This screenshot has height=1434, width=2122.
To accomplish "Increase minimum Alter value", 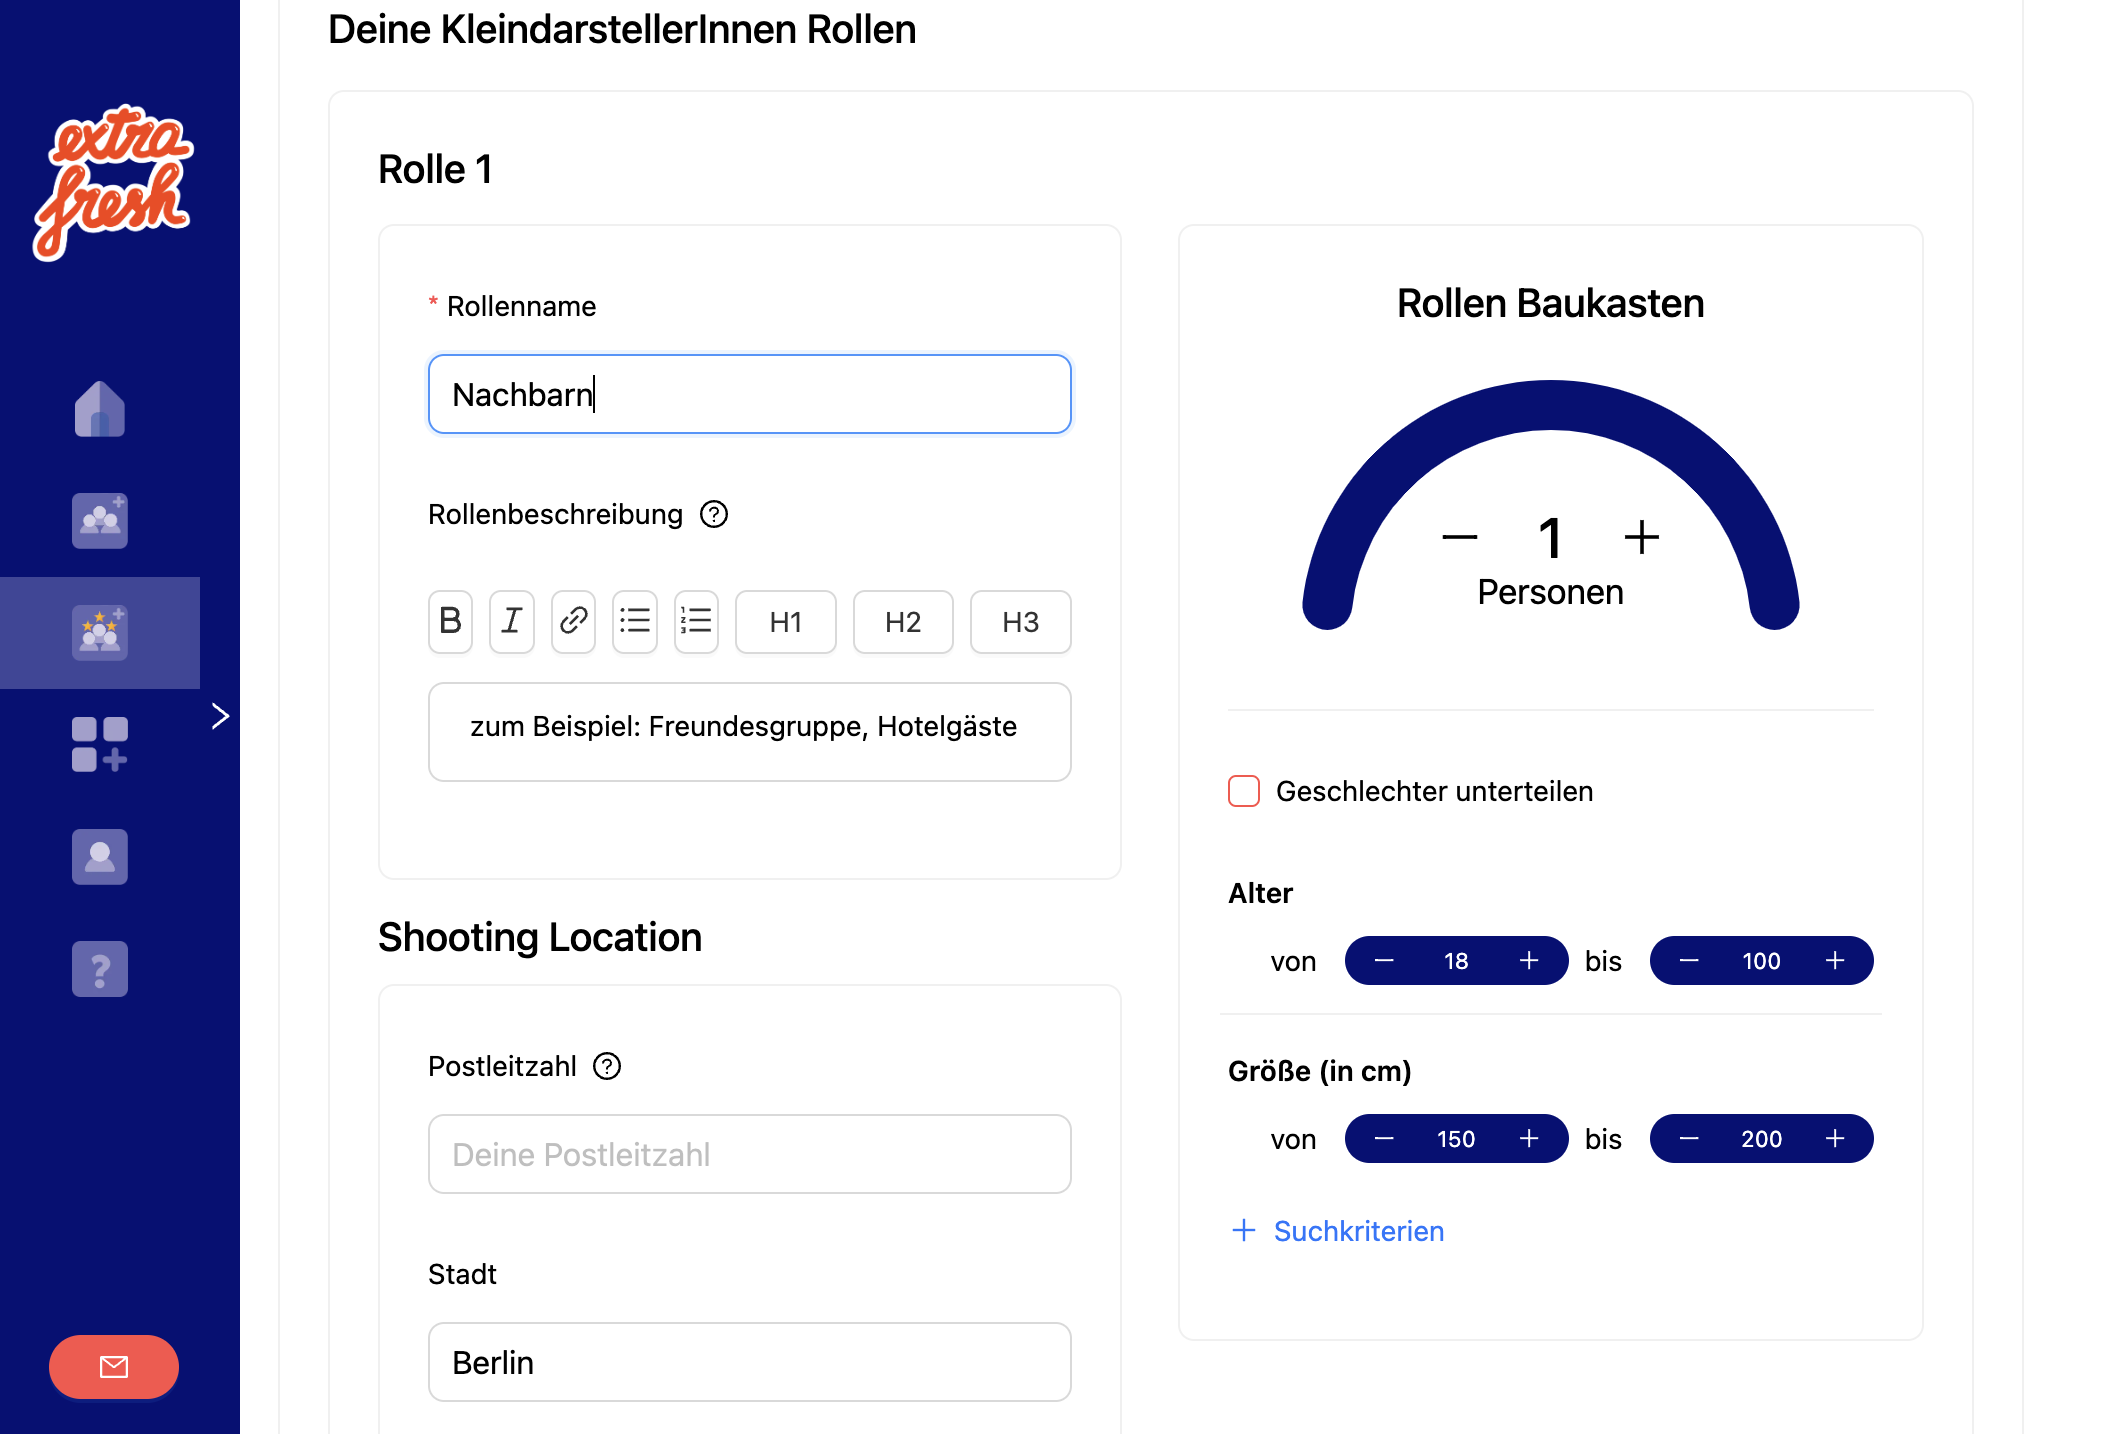I will [x=1528, y=960].
